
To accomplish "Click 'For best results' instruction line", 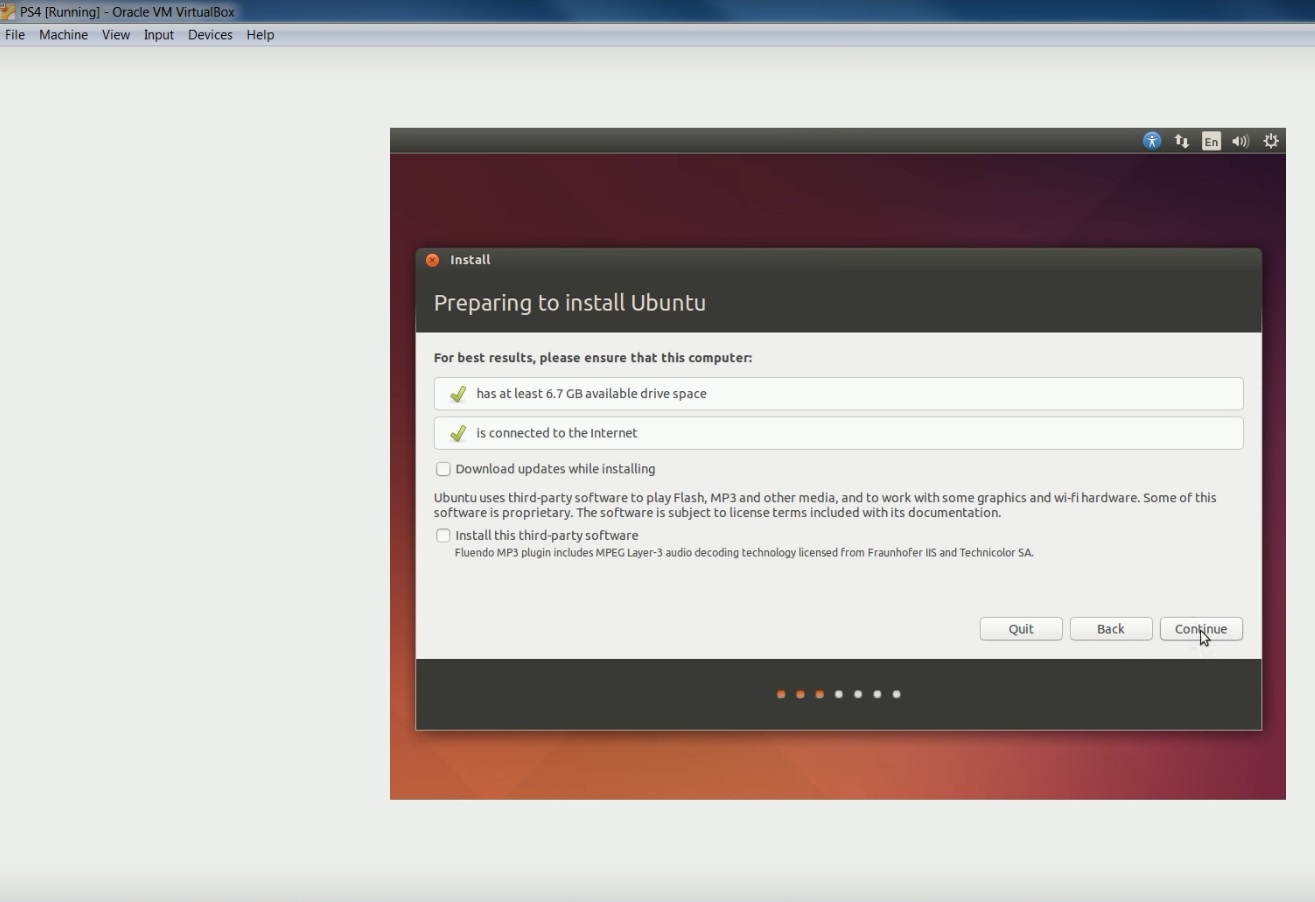I will pos(593,358).
